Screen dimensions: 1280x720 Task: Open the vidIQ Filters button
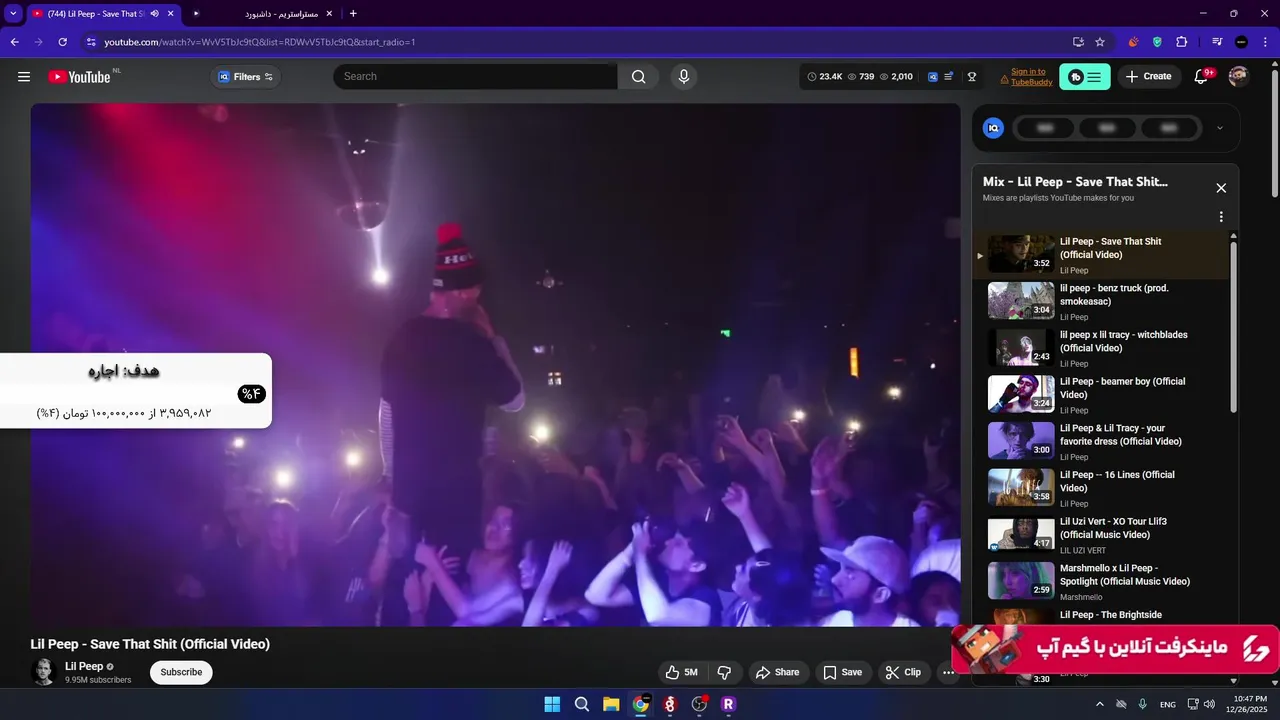click(246, 77)
